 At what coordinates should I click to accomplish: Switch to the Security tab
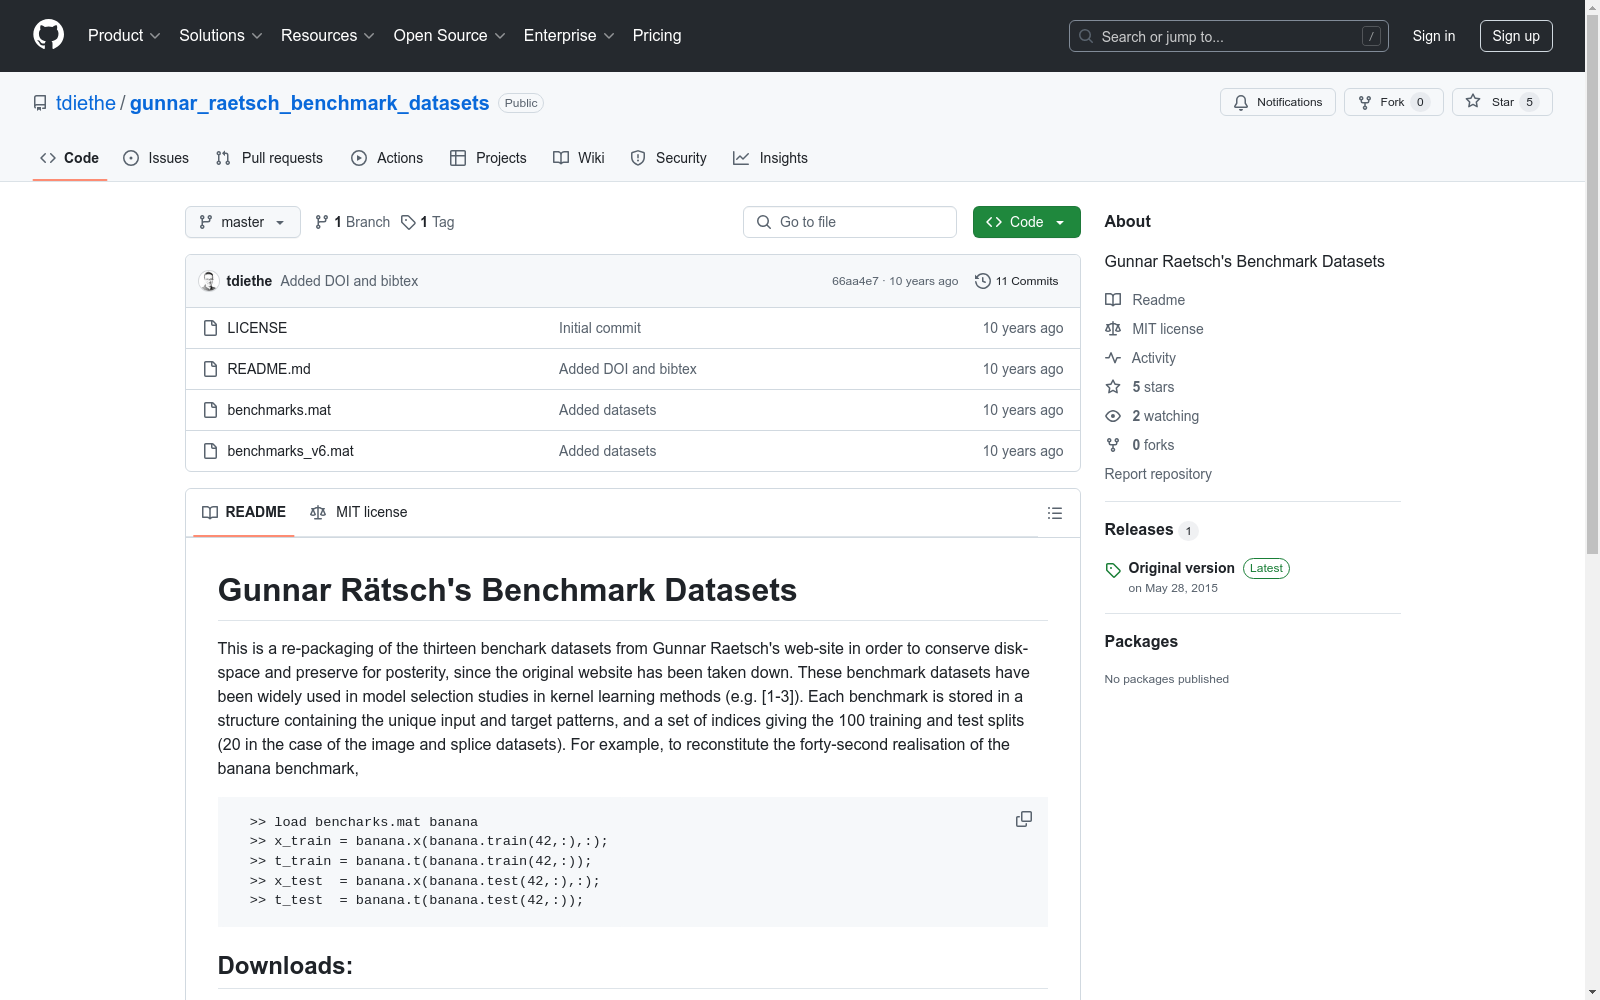pyautogui.click(x=668, y=158)
